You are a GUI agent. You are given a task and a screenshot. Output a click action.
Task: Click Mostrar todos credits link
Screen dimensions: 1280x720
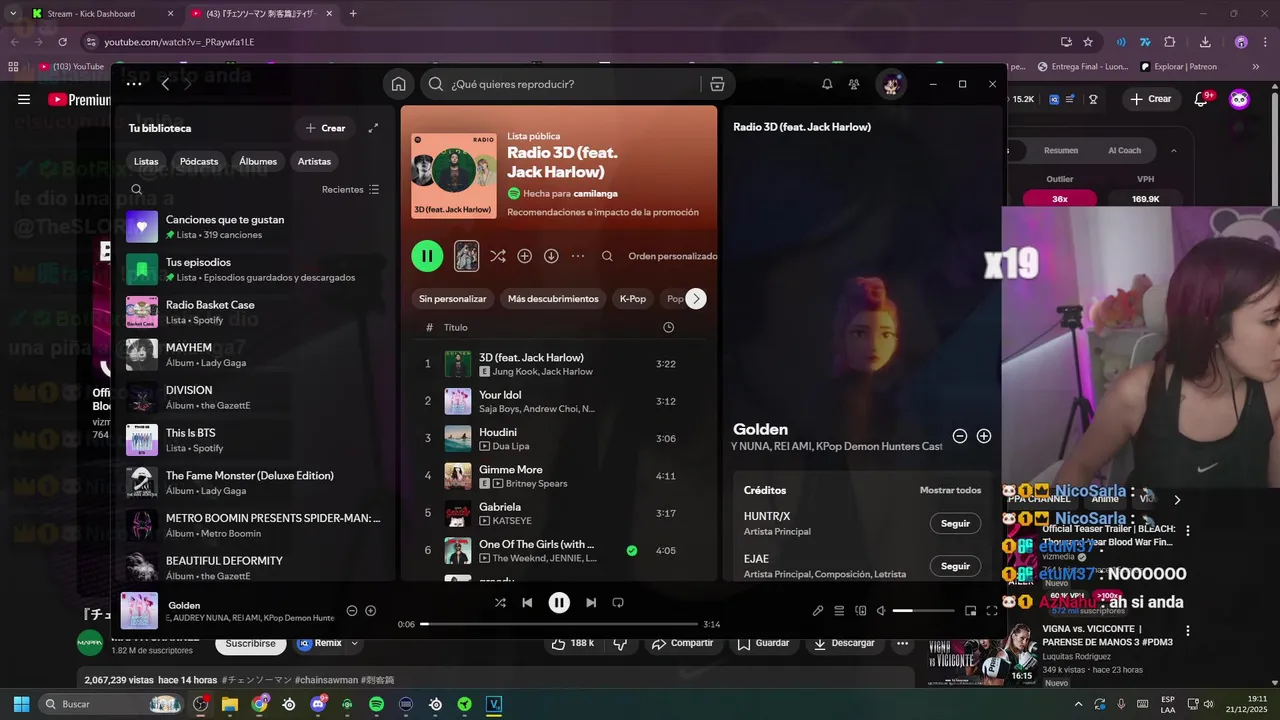click(950, 490)
